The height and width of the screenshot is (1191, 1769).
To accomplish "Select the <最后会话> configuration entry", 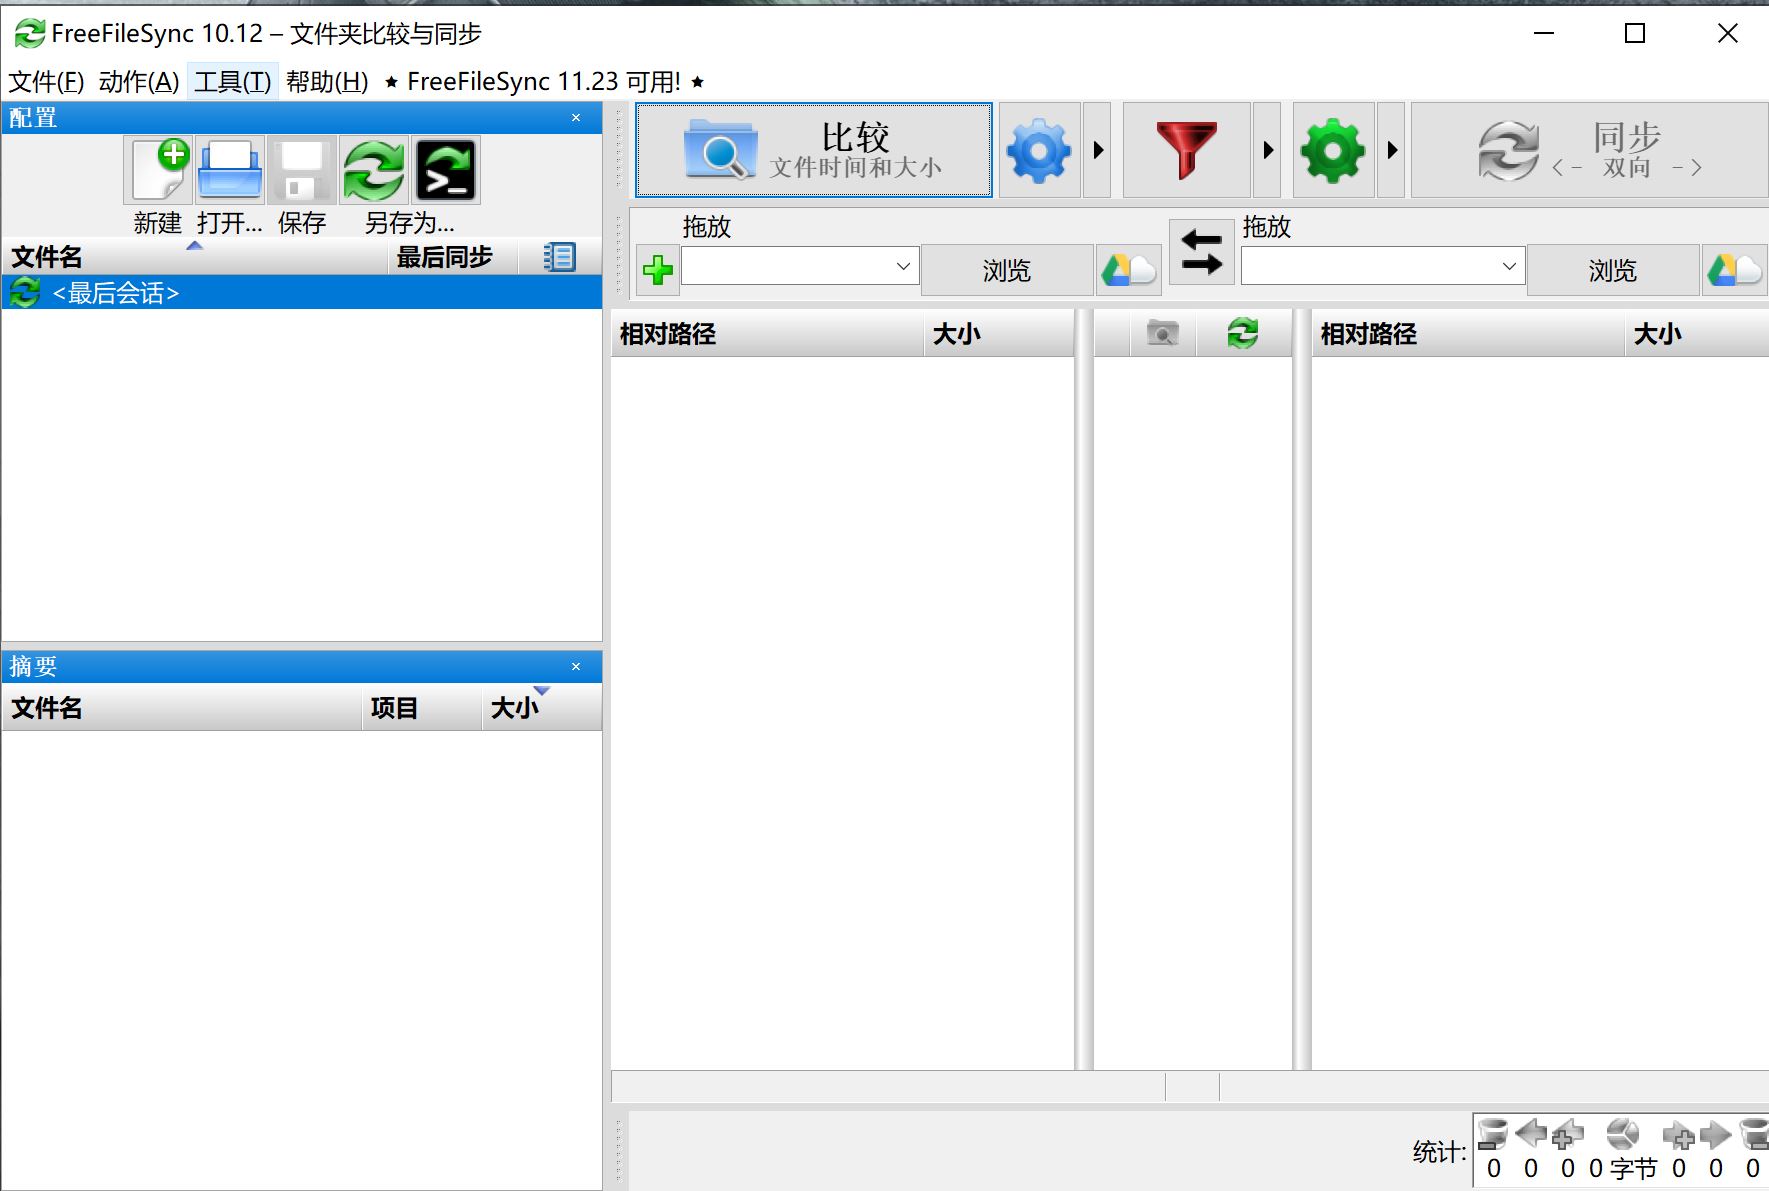I will pyautogui.click(x=115, y=293).
